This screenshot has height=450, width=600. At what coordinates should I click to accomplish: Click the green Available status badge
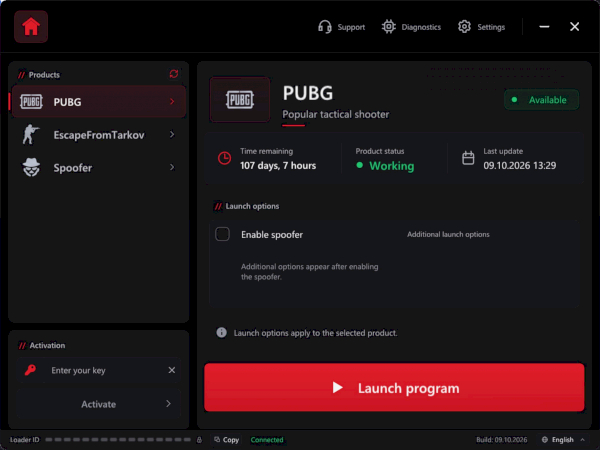(x=541, y=100)
